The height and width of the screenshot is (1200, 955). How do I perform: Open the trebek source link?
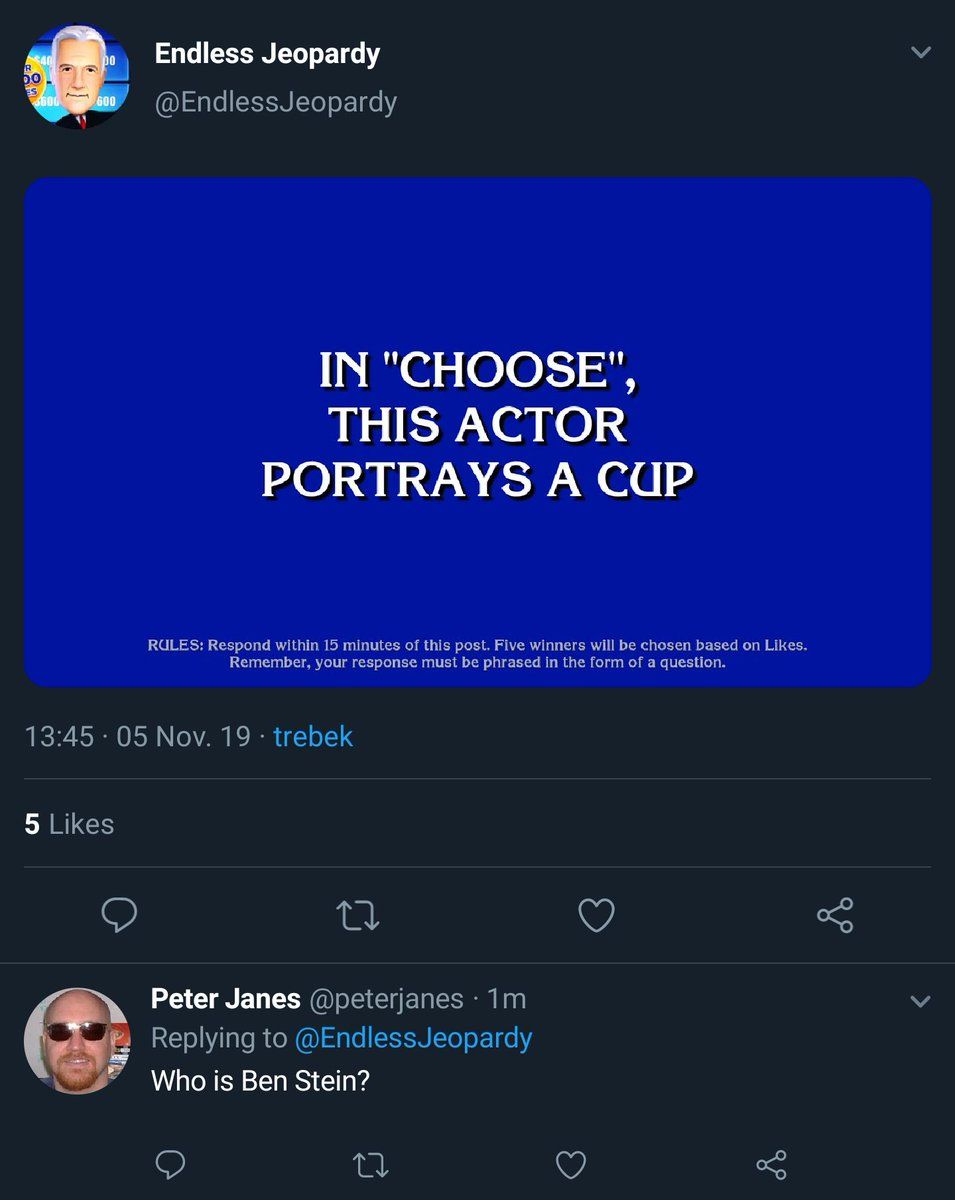(x=313, y=737)
